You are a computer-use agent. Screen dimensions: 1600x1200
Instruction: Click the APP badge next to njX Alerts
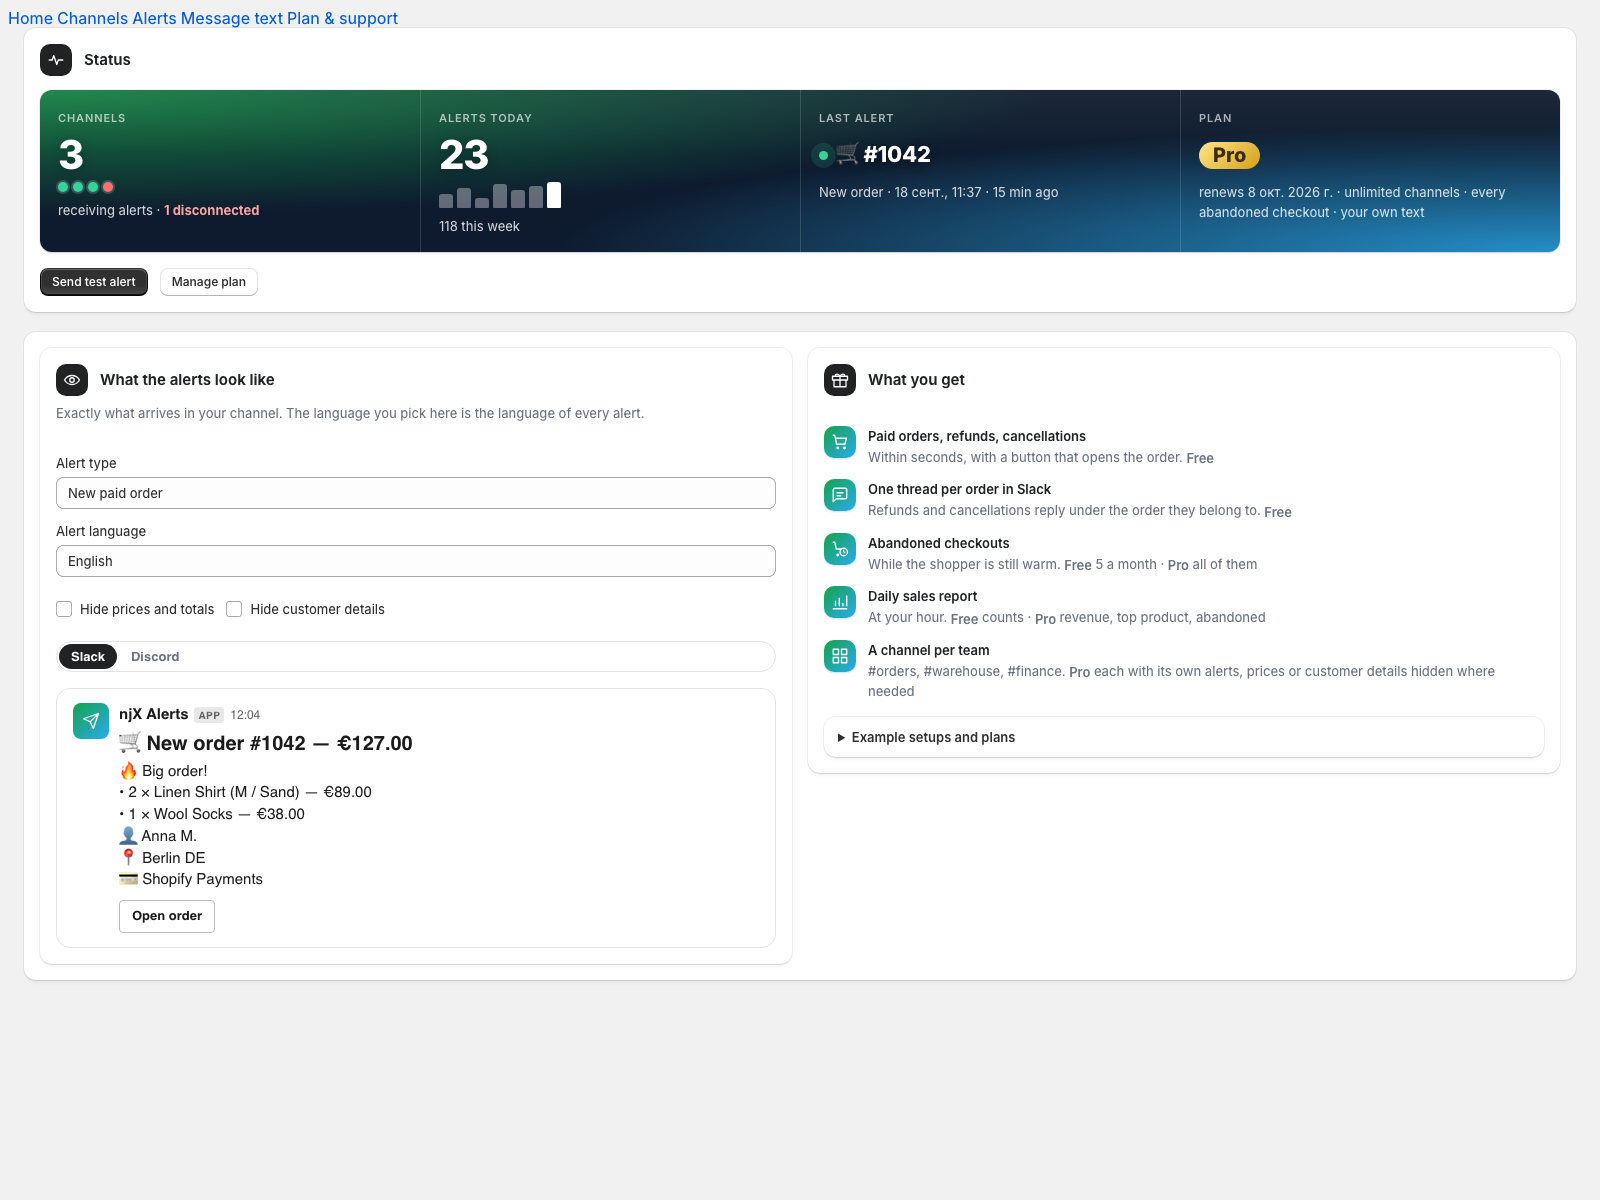click(209, 715)
